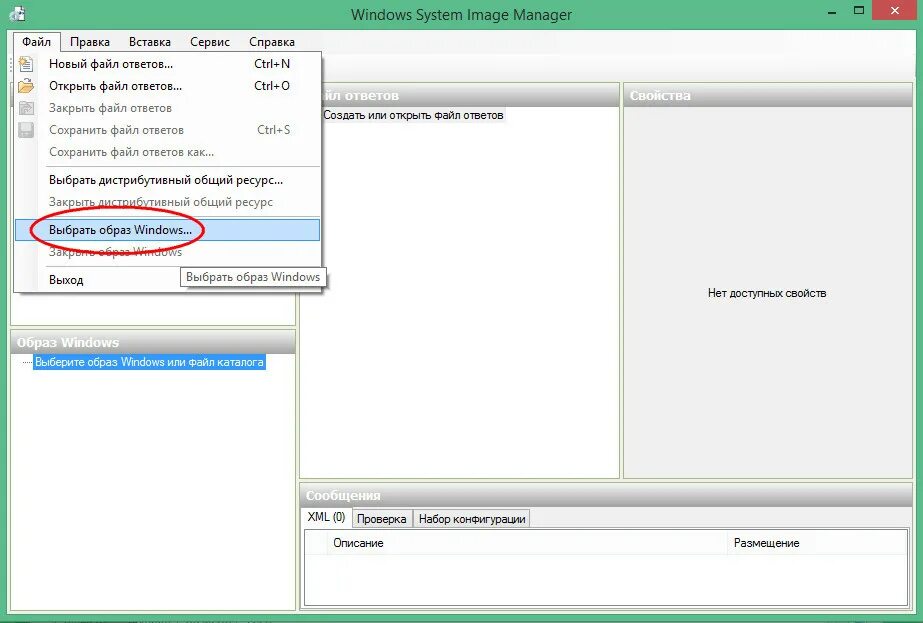Open the Правка menu
The width and height of the screenshot is (923, 623).
tap(89, 42)
